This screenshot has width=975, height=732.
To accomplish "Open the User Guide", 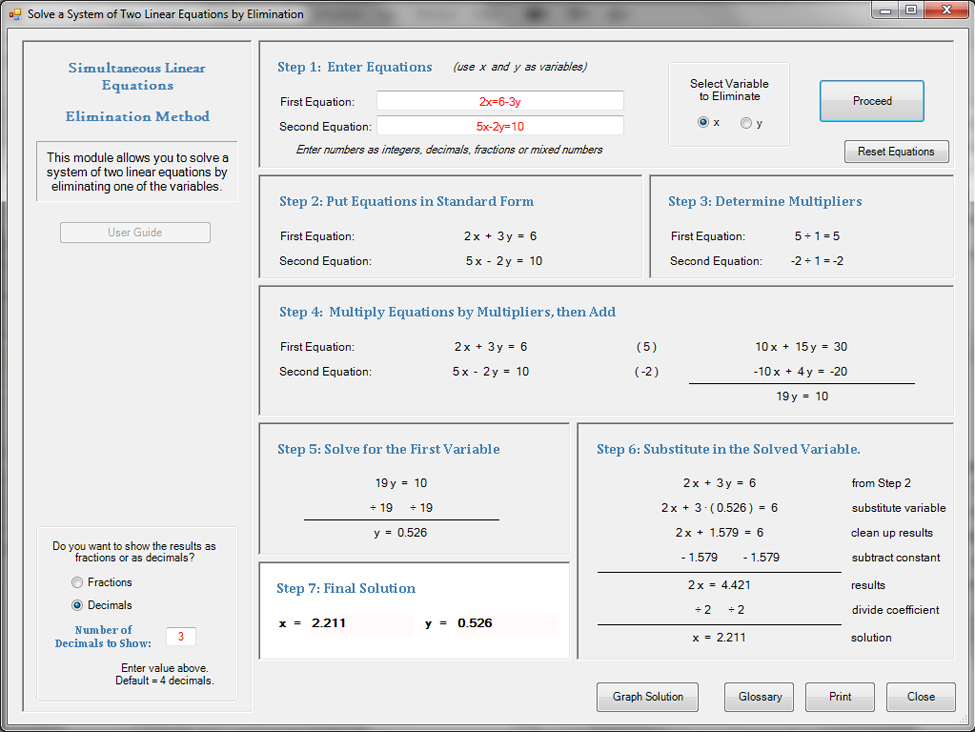I will click(x=135, y=233).
